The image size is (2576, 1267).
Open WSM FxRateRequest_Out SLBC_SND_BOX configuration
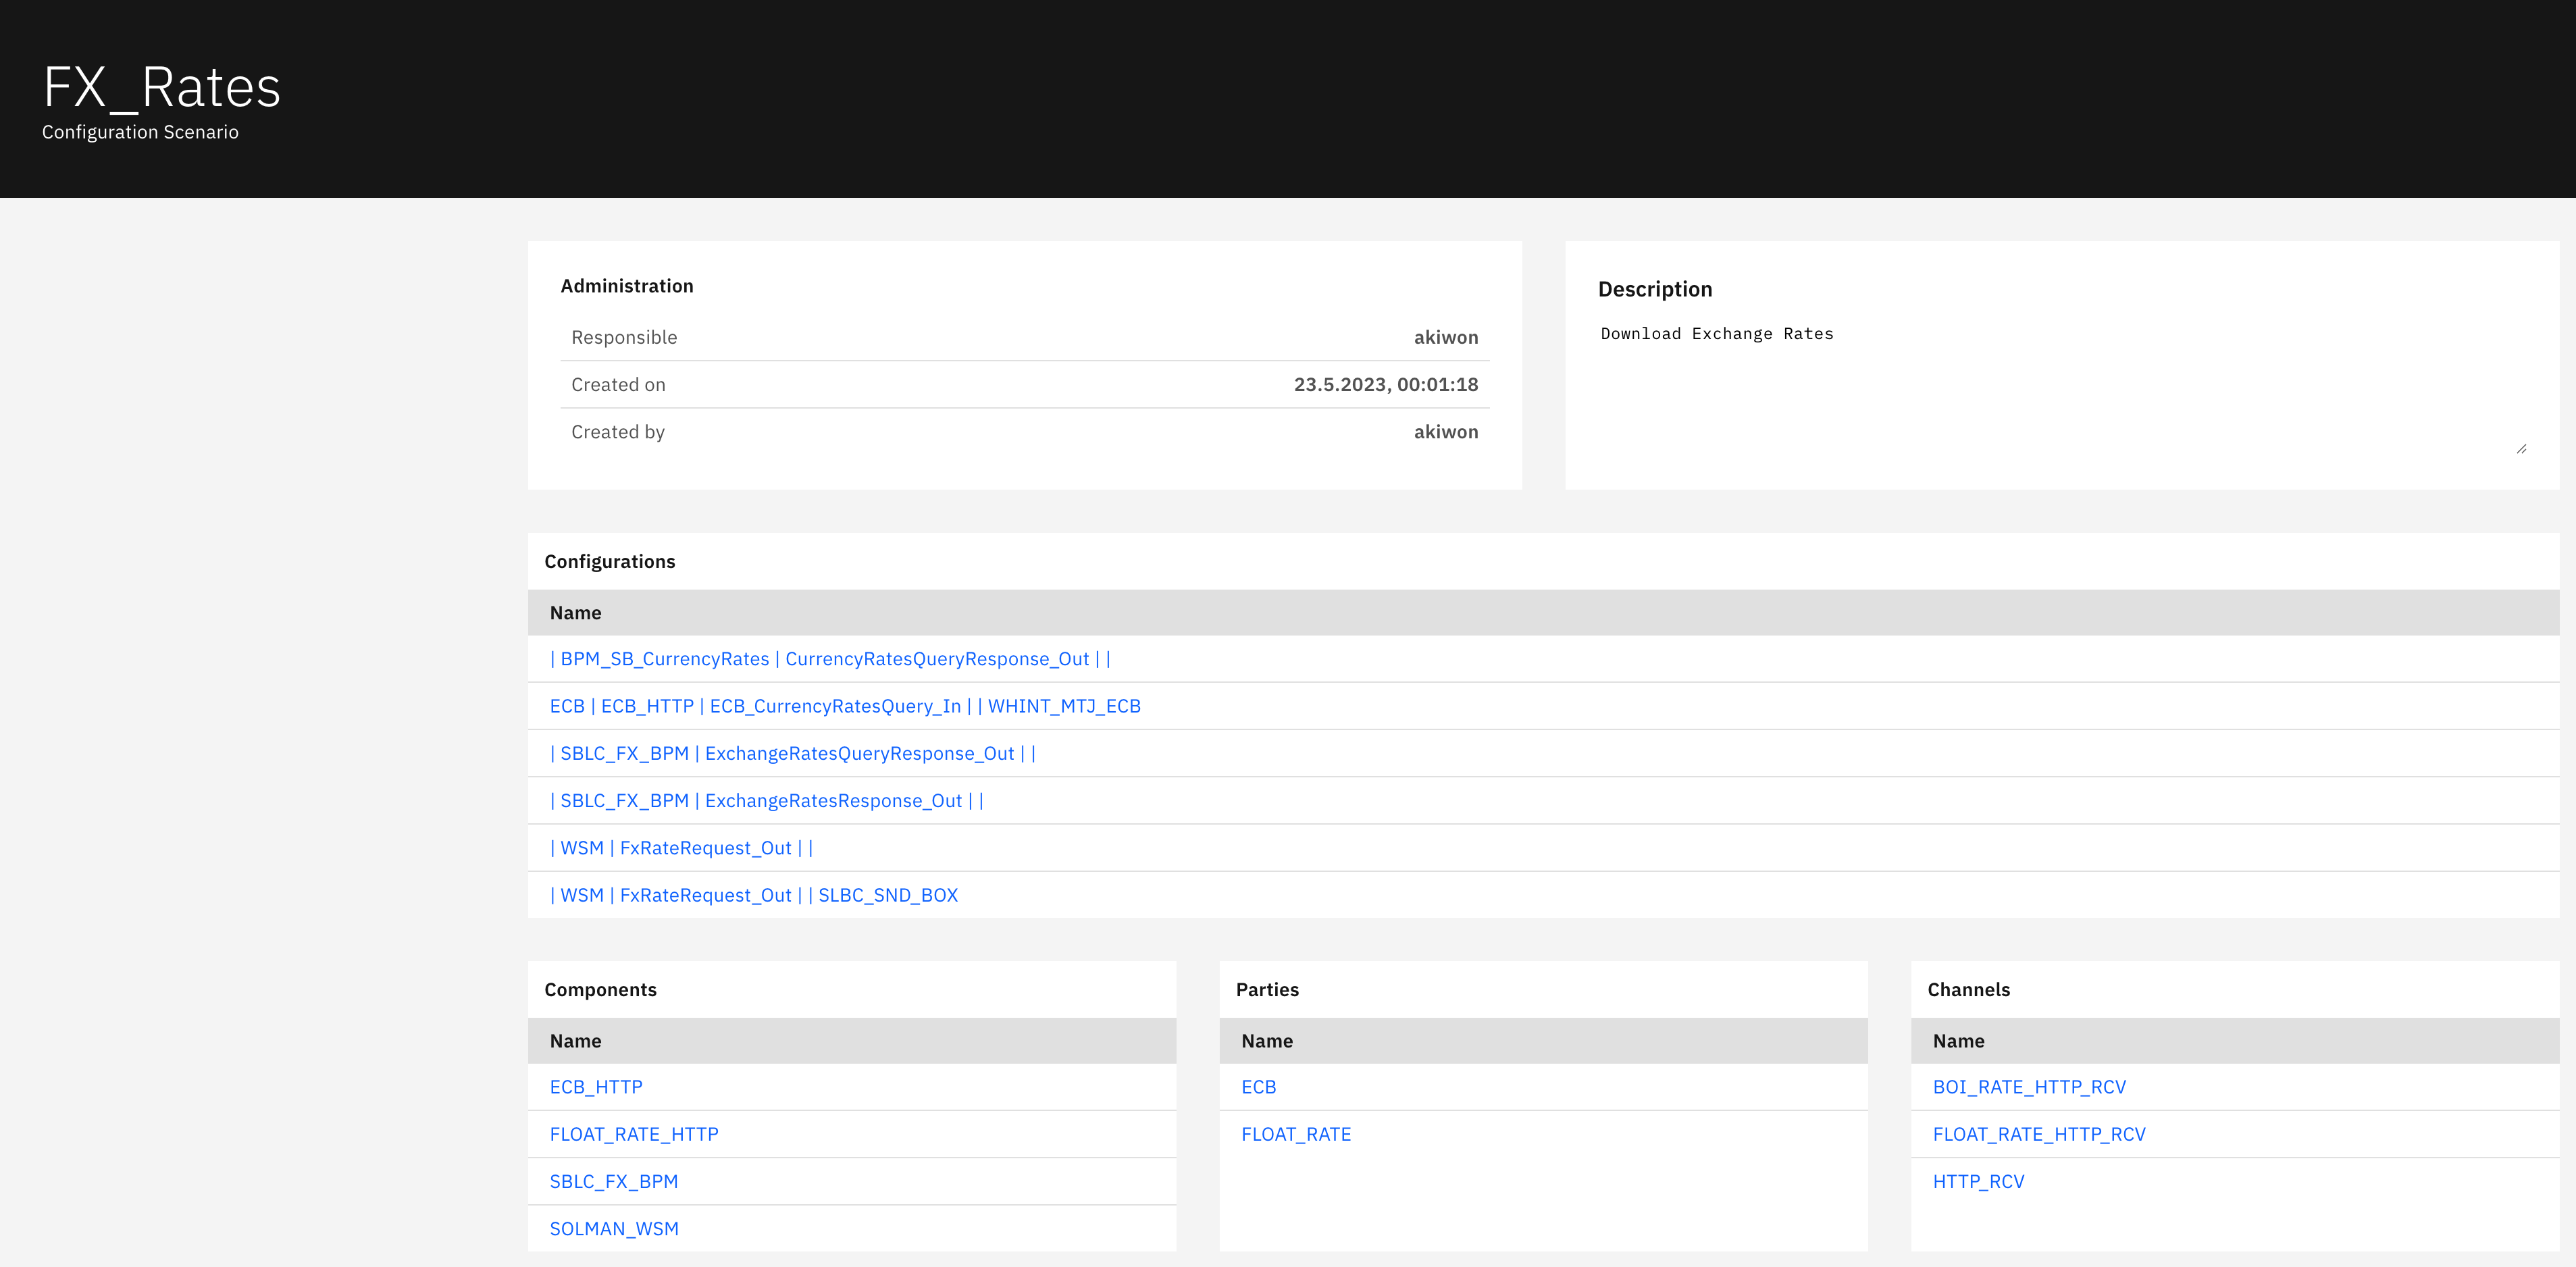pos(753,895)
